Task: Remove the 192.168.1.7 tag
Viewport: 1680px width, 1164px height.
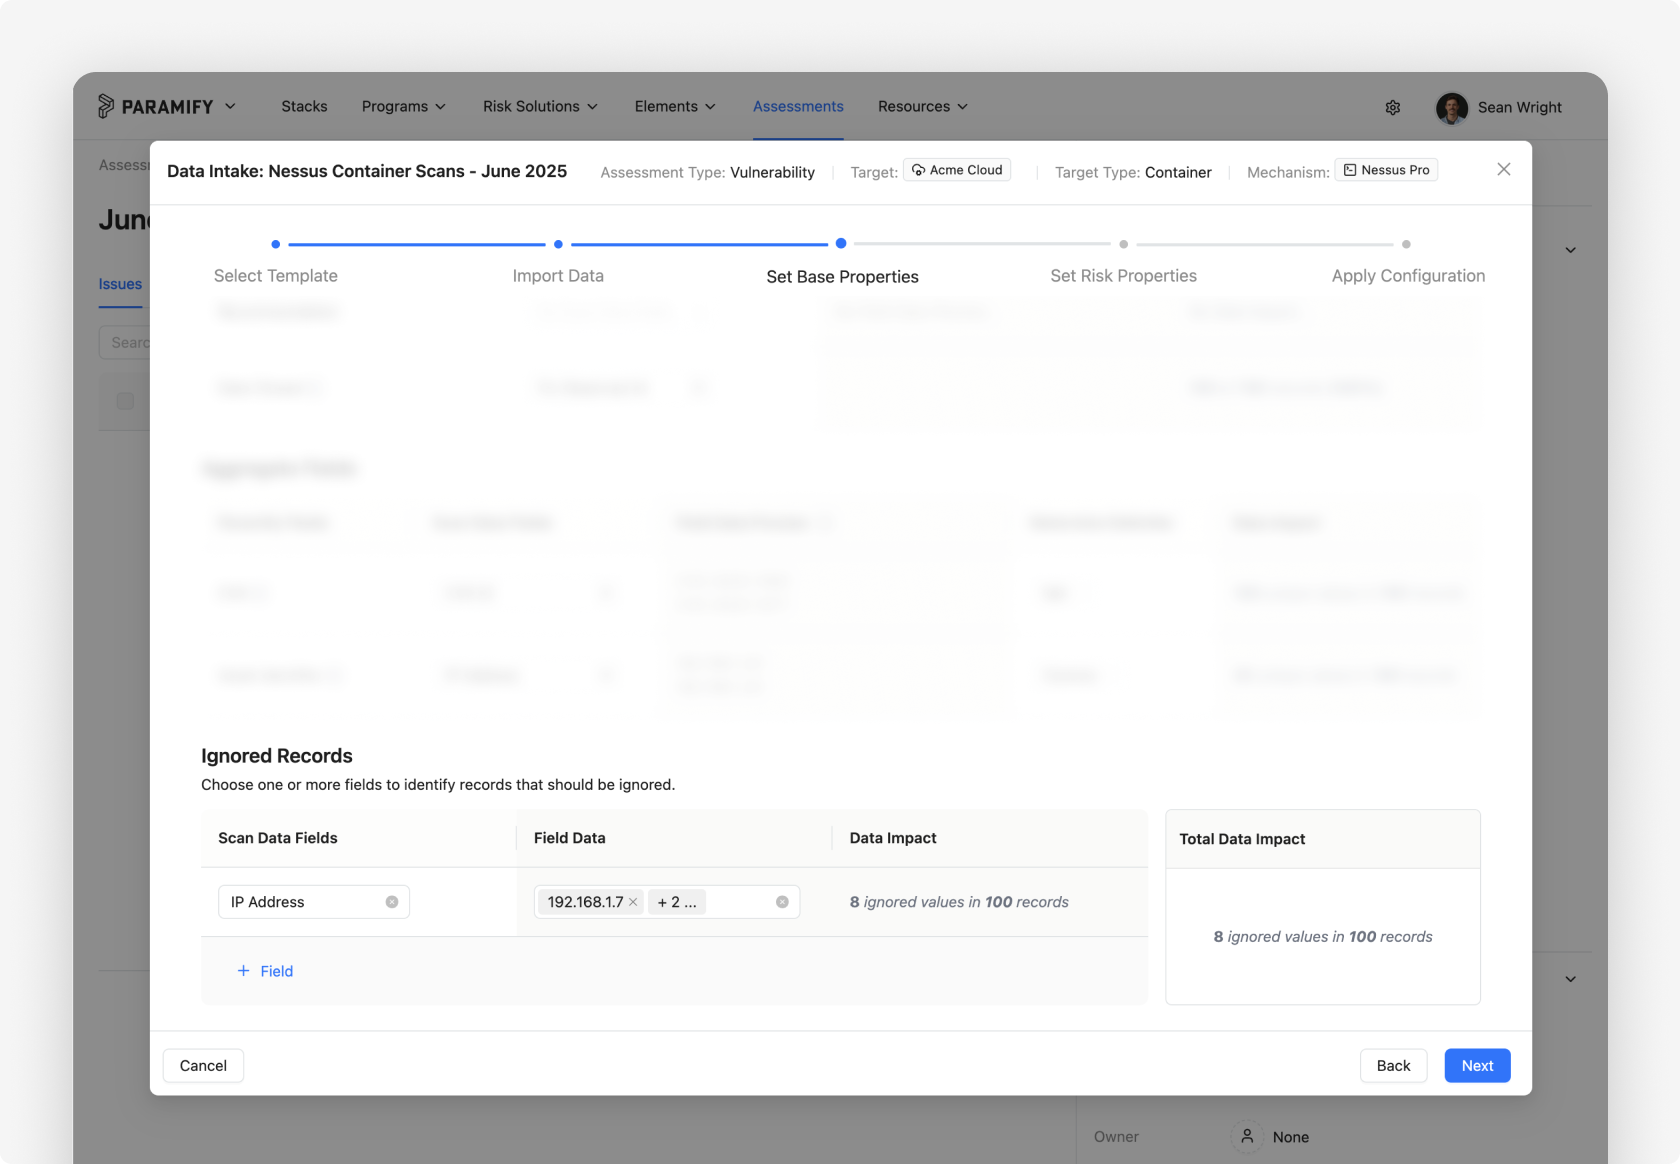Action: pos(633,902)
